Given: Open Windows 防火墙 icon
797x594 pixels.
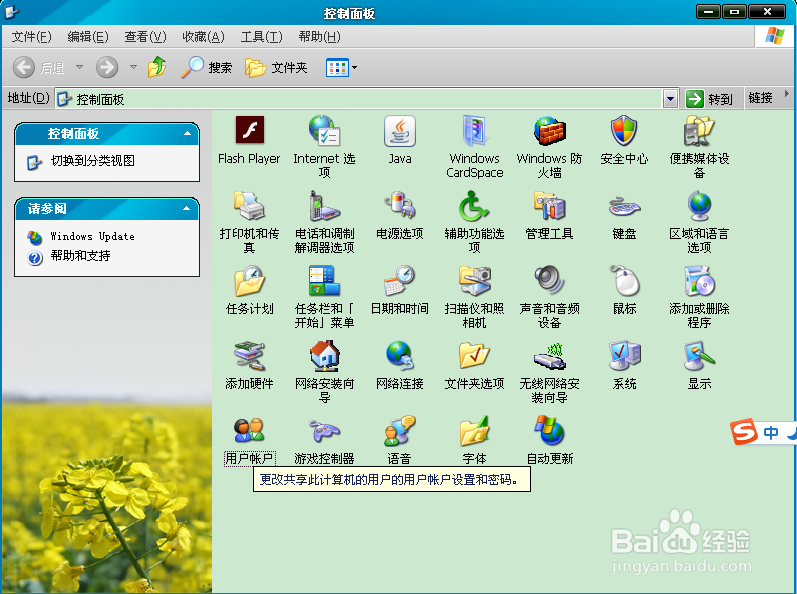Looking at the screenshot, I should 549,131.
